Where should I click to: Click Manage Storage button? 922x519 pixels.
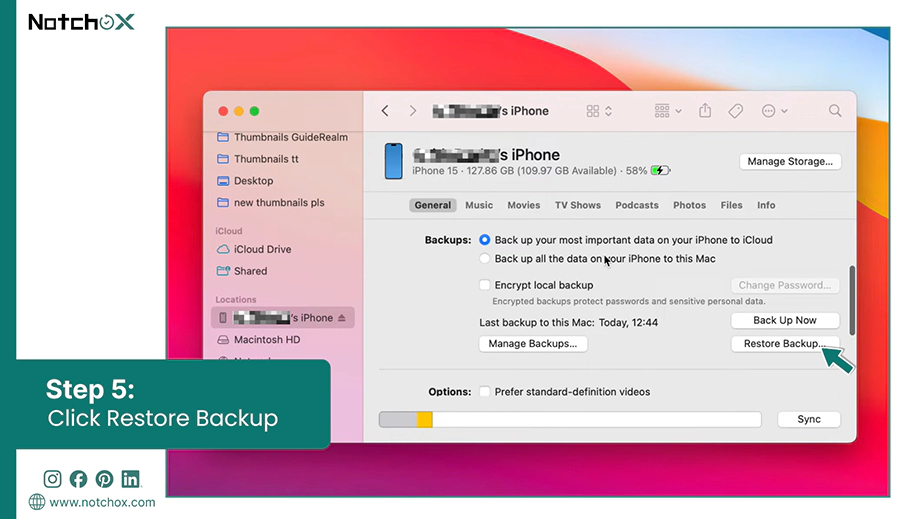click(790, 161)
